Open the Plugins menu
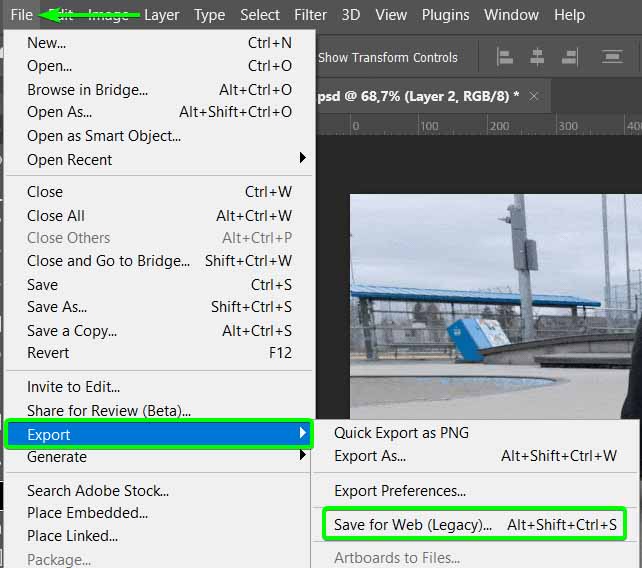642x568 pixels. 445,15
